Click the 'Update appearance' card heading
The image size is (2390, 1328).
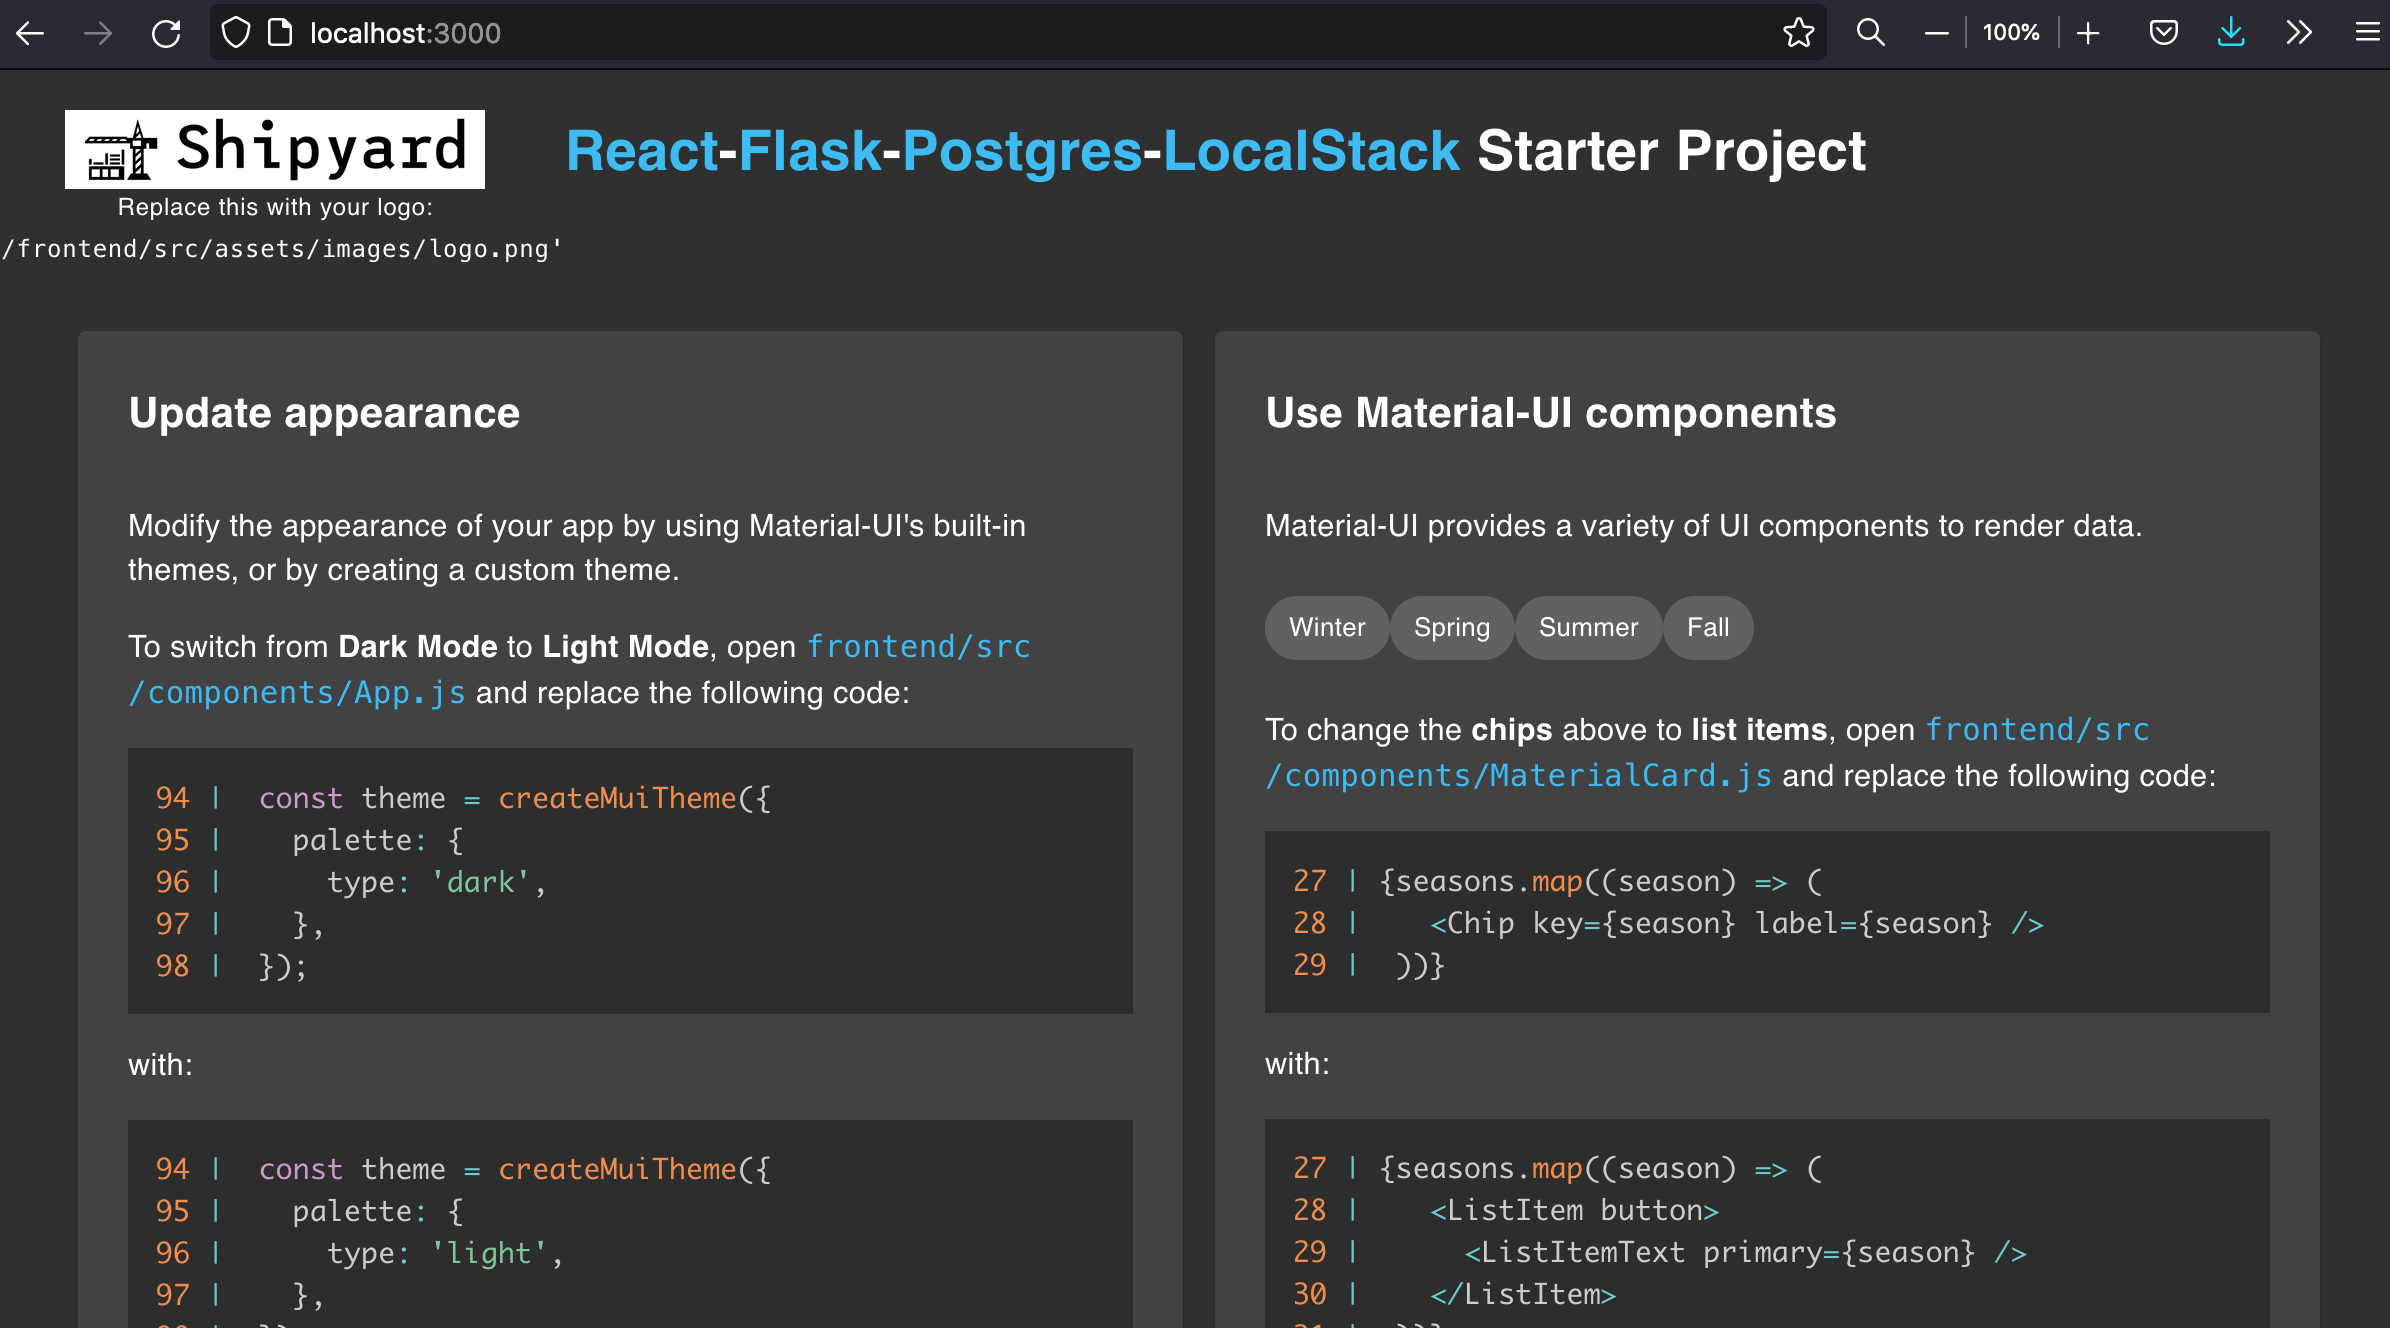[324, 413]
